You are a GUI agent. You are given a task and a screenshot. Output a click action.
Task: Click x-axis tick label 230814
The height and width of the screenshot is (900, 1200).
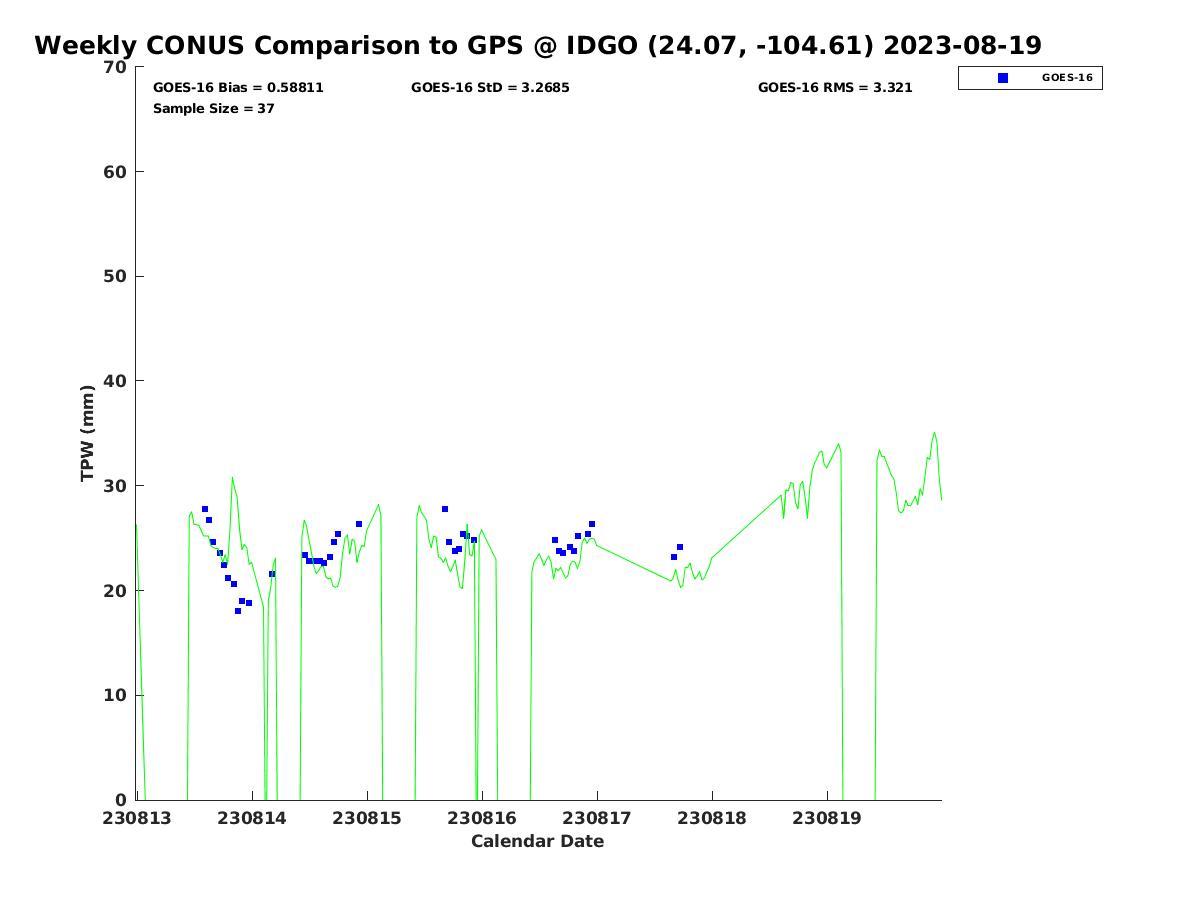252,818
